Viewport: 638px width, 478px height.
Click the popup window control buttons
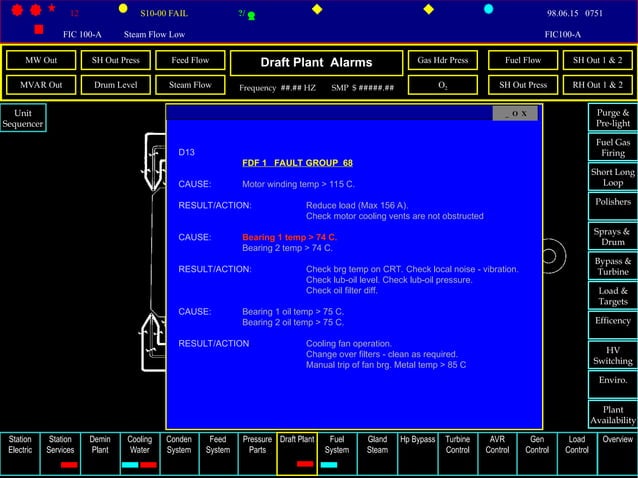pos(515,113)
